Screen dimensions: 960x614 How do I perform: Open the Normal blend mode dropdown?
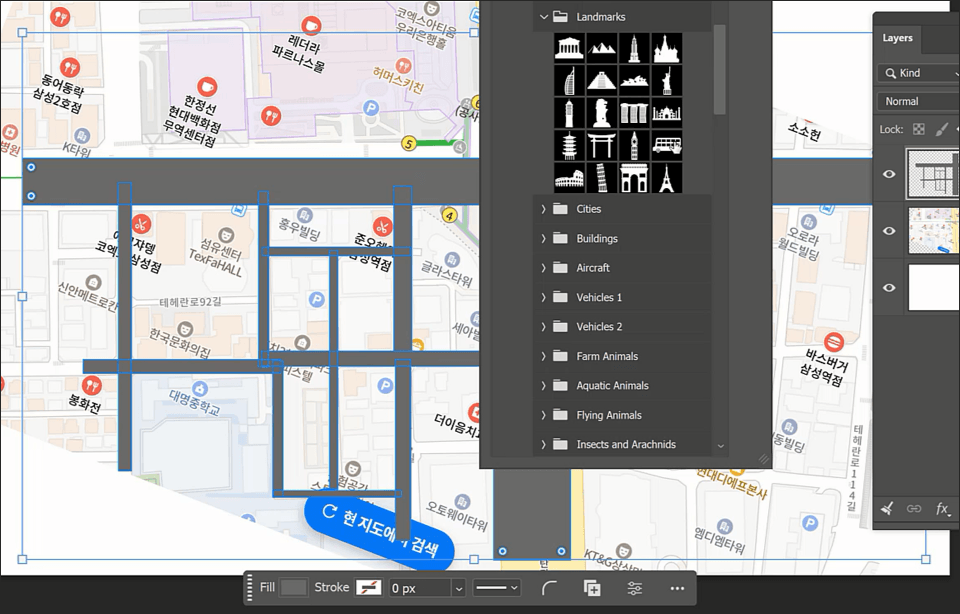point(918,102)
